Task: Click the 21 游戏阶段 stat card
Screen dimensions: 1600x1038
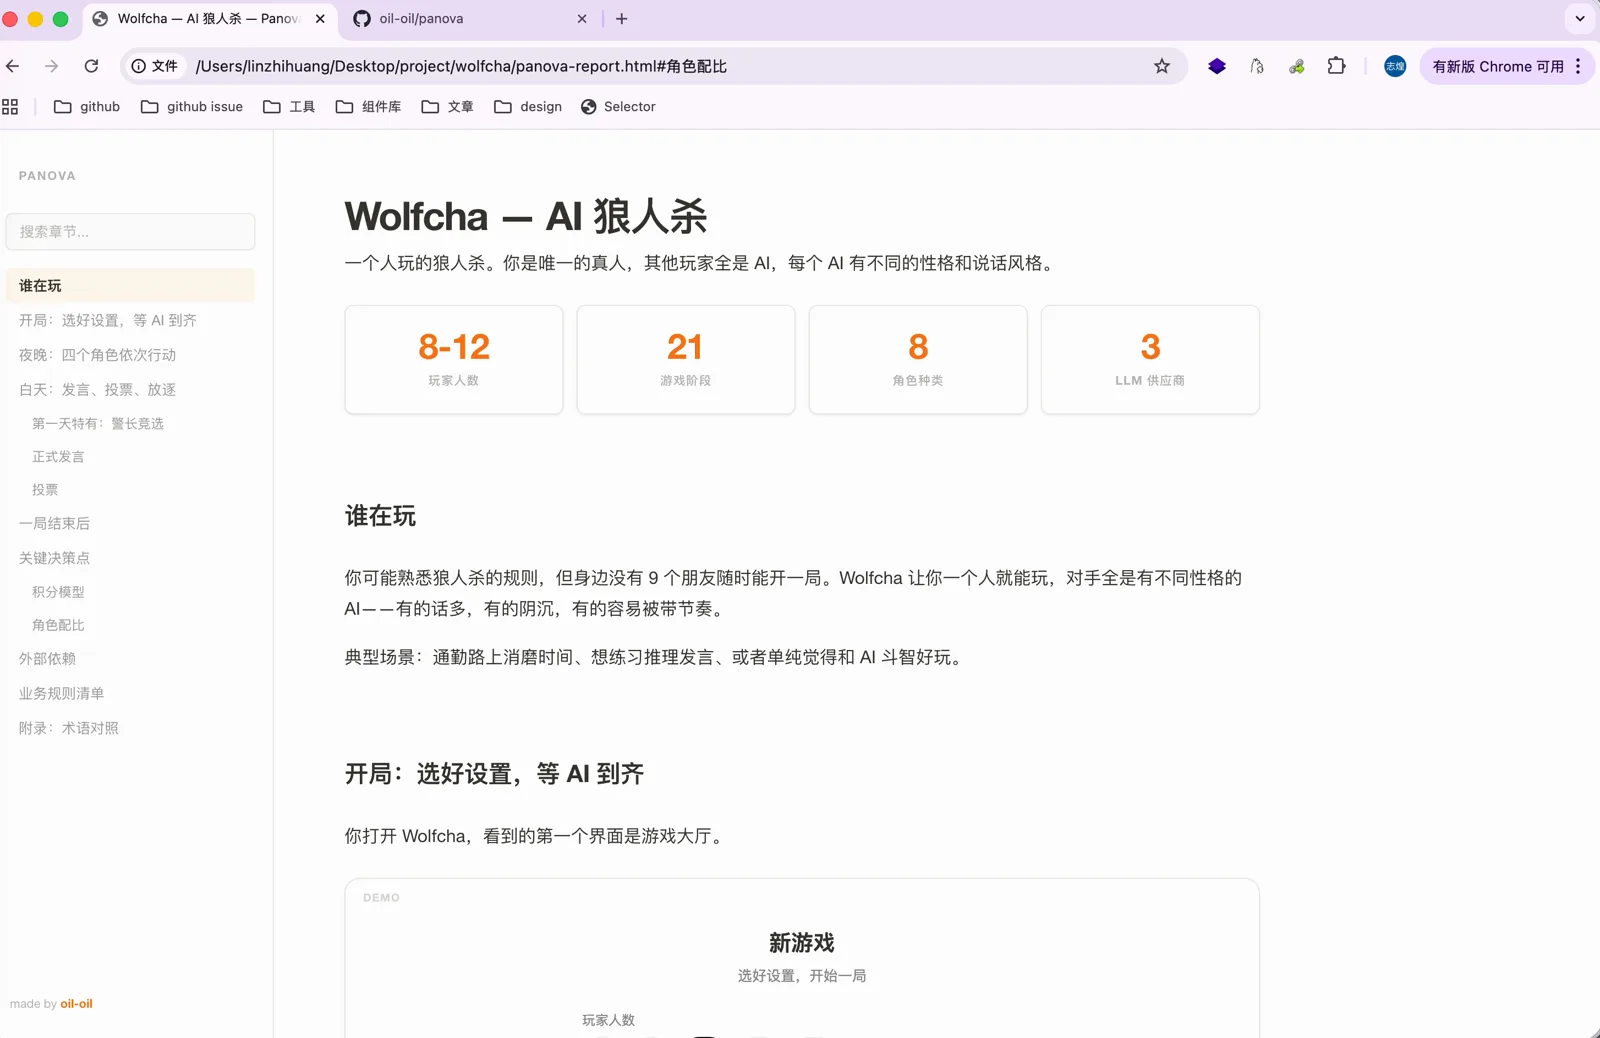Action: coord(686,360)
